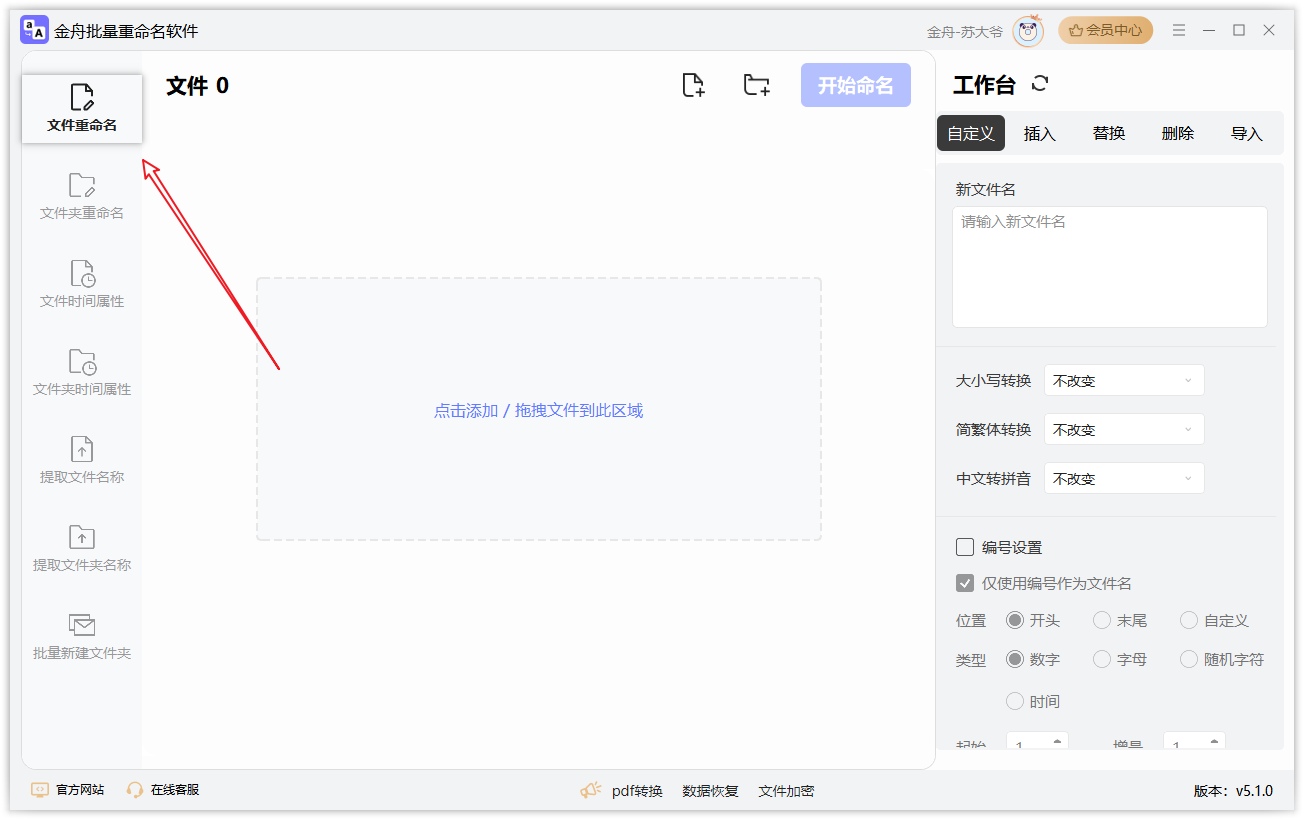Open the 文件夹时间属性 sidebar tool
Viewport: 1304px width, 820px height.
point(82,373)
